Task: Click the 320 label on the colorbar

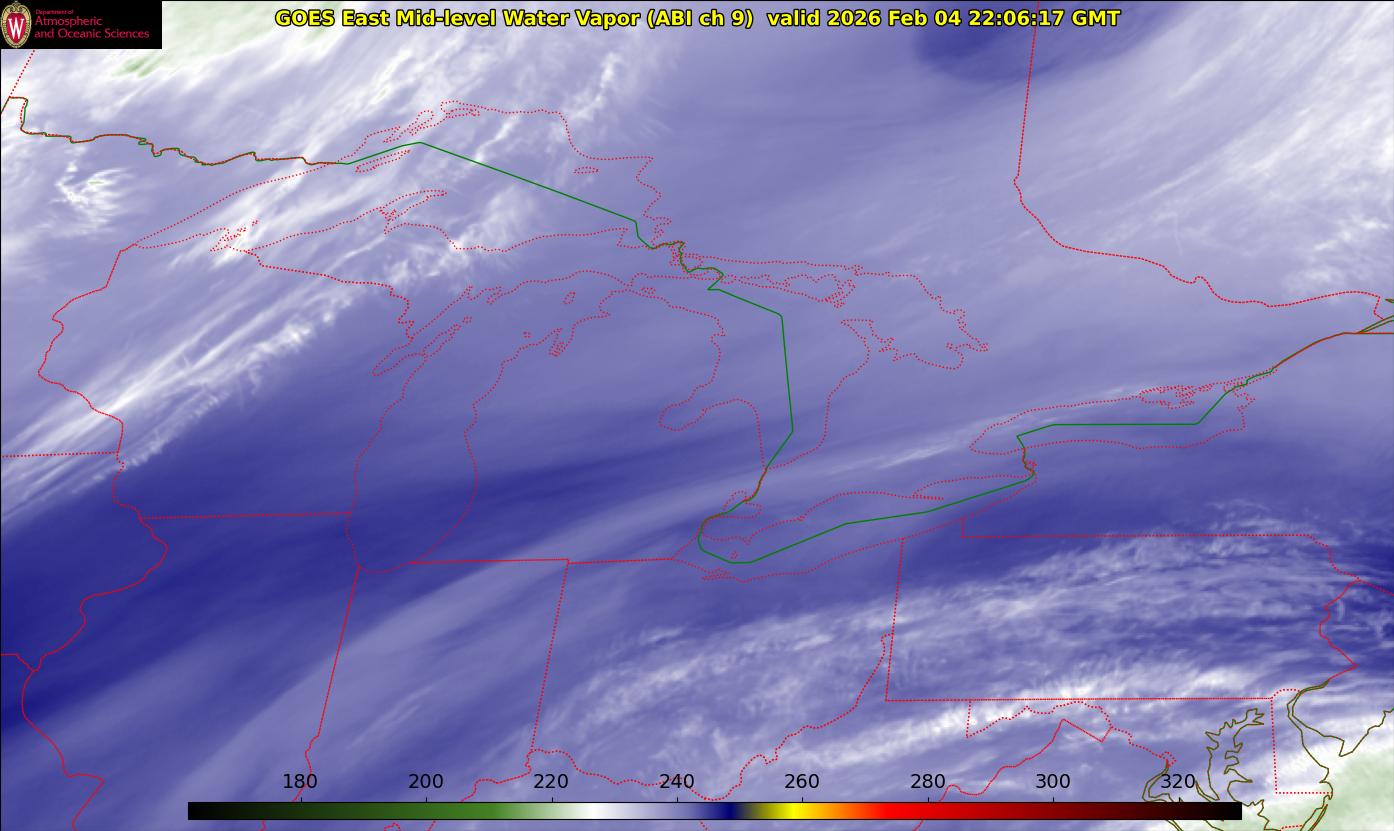Action: pos(1178,782)
